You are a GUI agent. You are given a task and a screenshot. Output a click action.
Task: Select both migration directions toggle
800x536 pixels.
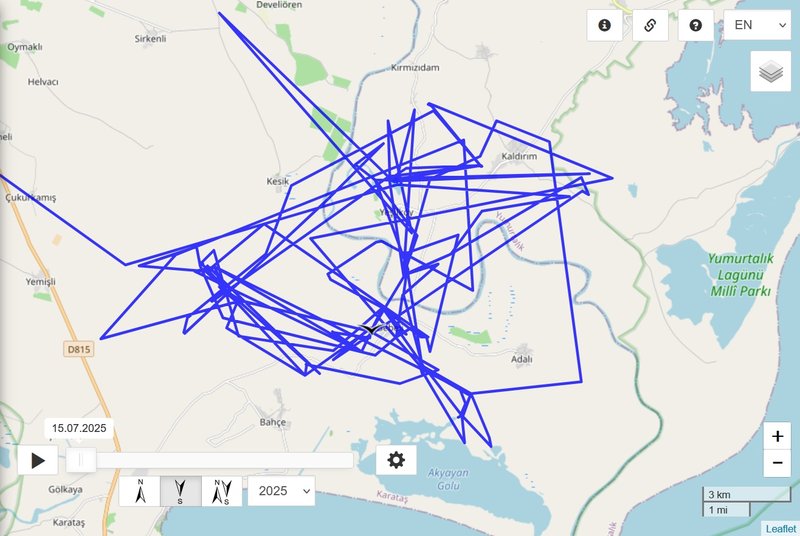click(222, 491)
